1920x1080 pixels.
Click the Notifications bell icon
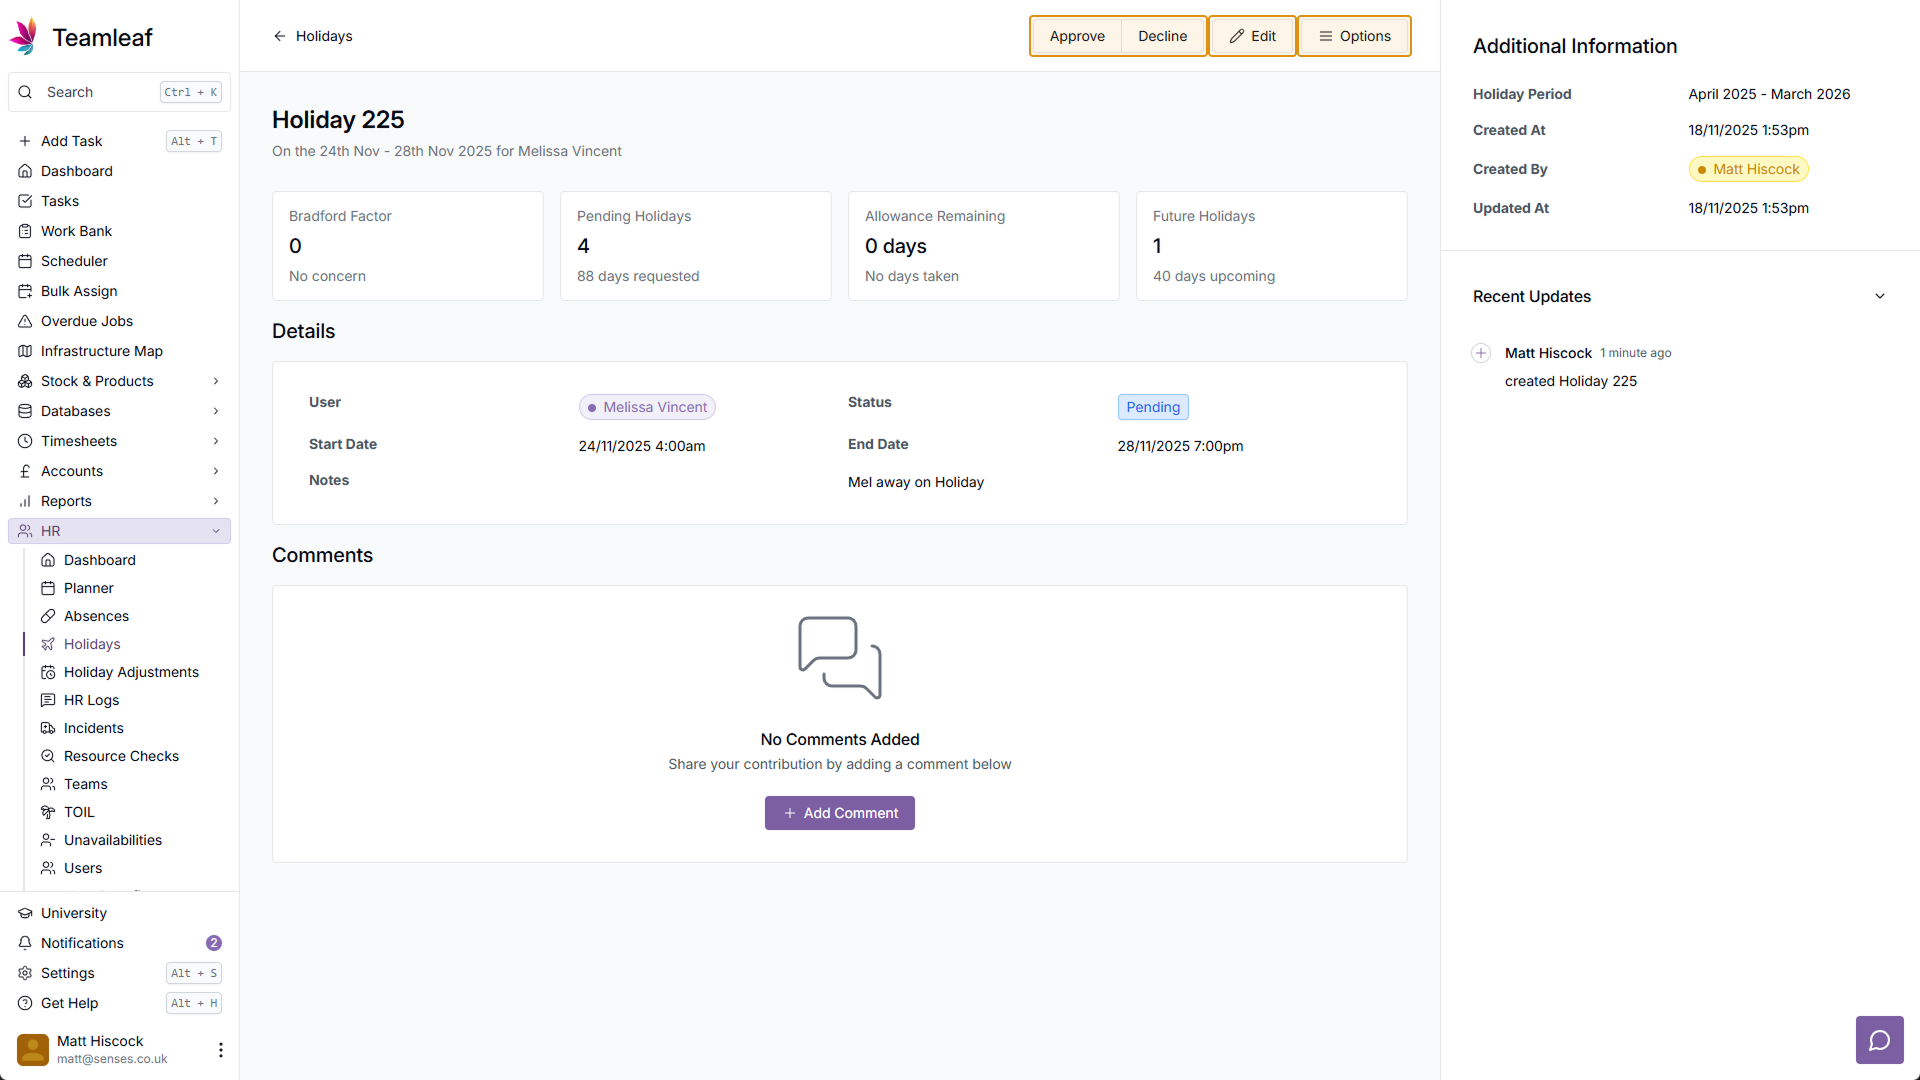25,943
